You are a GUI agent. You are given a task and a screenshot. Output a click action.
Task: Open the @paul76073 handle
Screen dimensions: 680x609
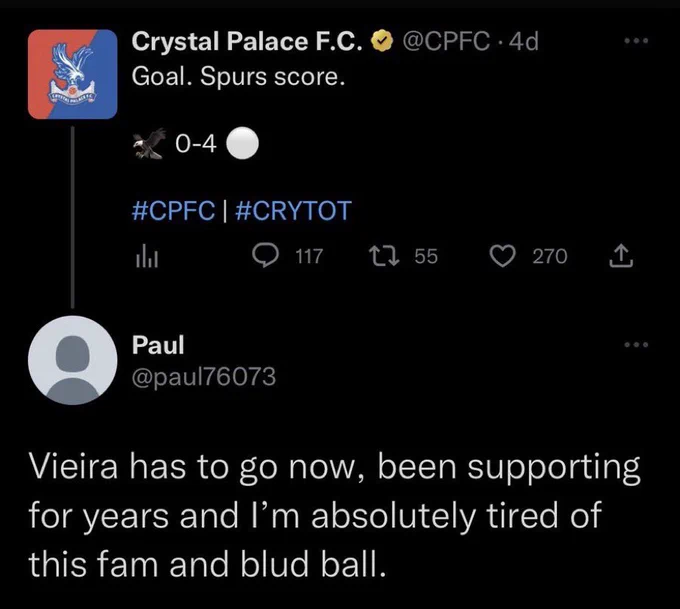pyautogui.click(x=203, y=377)
